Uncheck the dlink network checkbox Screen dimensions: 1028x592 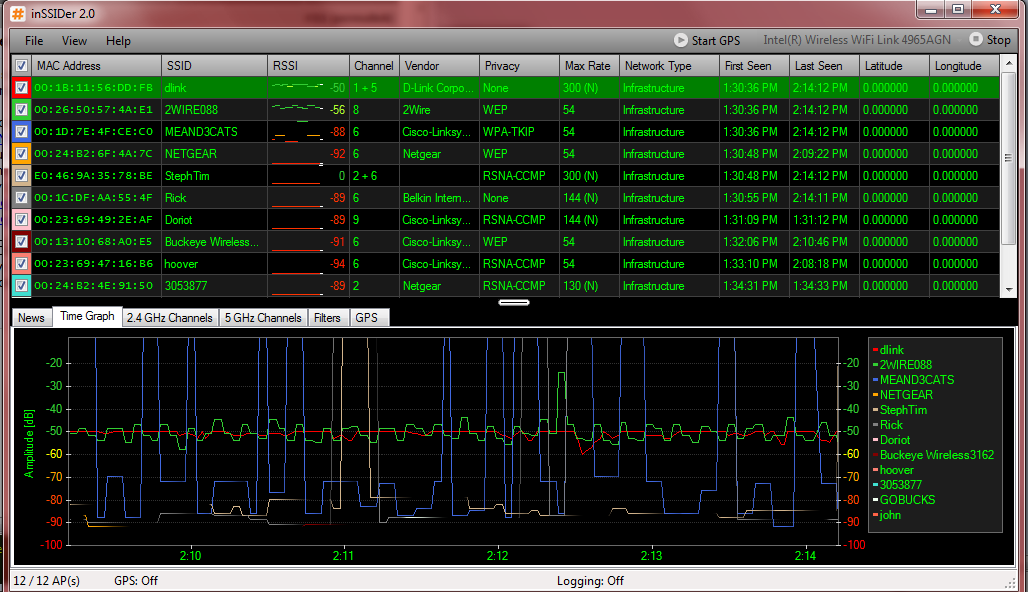click(x=21, y=88)
